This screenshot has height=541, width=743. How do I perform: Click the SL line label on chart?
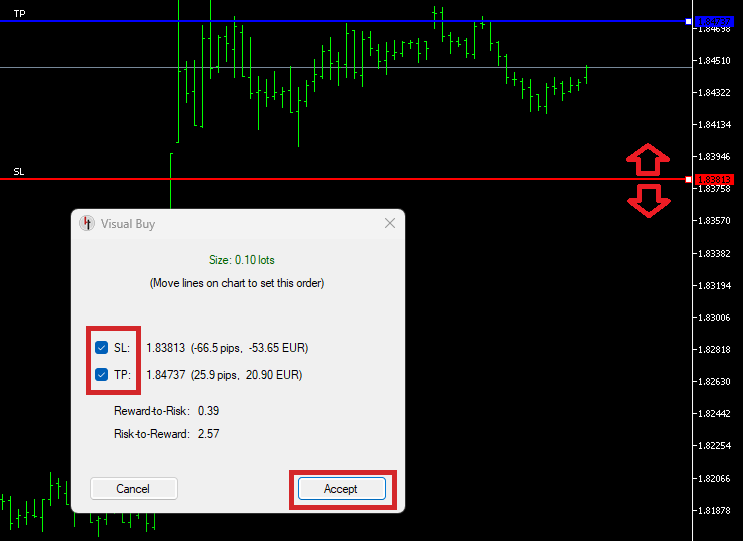click(x=19, y=171)
